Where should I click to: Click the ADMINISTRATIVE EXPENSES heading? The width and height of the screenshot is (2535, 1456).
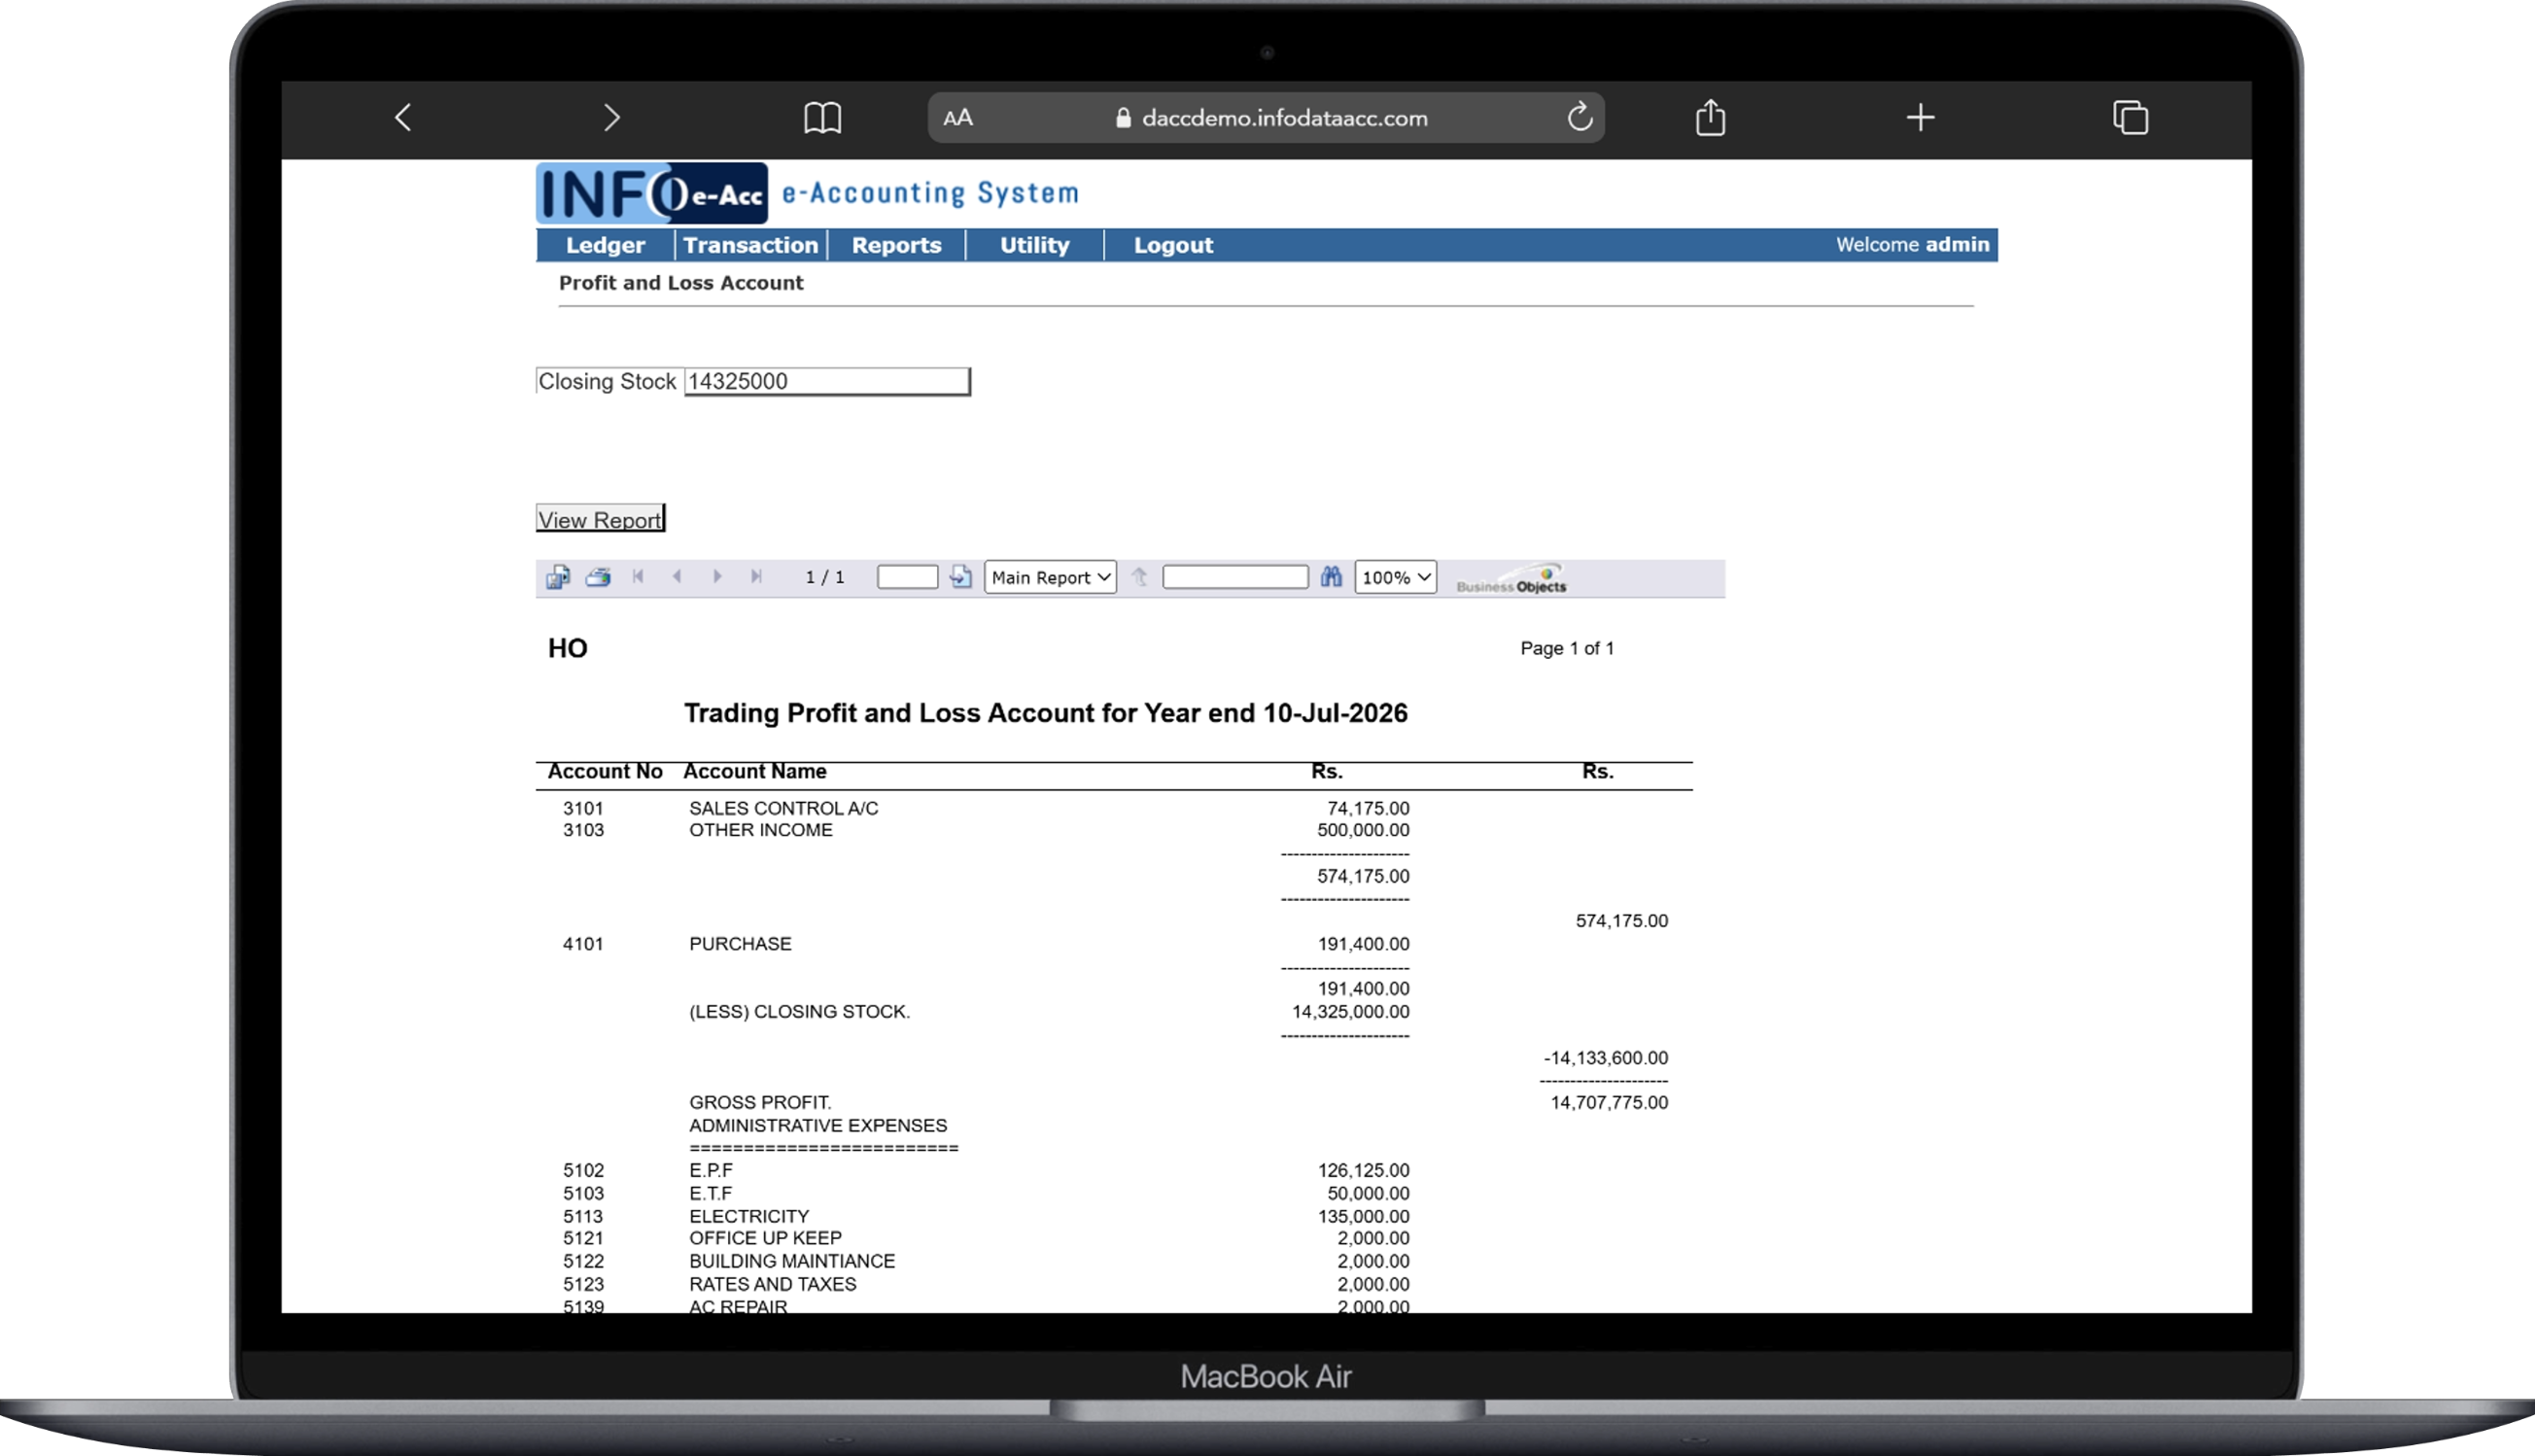[x=818, y=1125]
